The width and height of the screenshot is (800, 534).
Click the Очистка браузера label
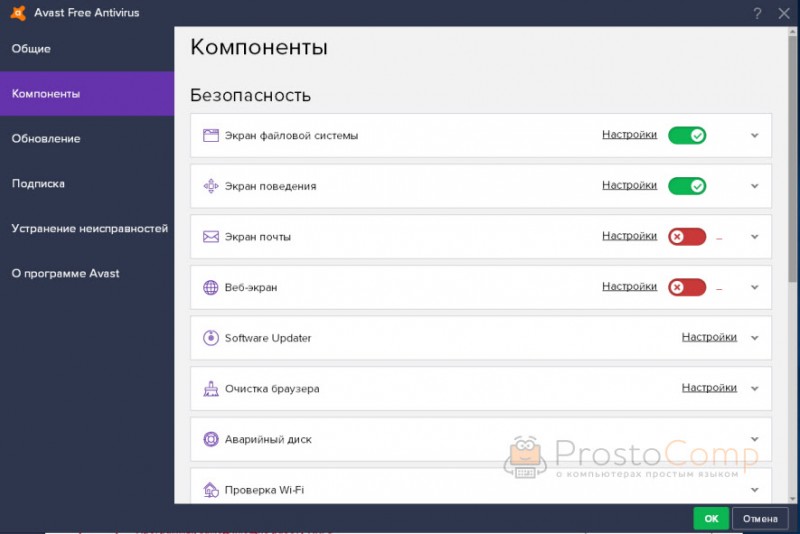[x=272, y=389]
